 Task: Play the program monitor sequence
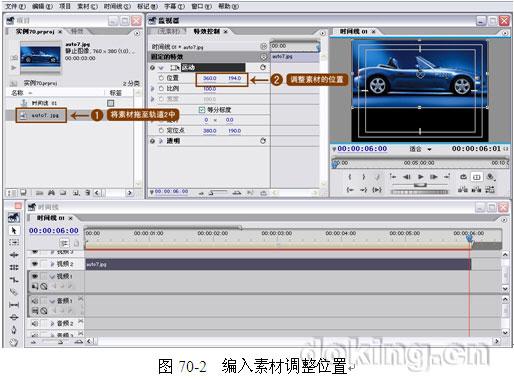421,177
